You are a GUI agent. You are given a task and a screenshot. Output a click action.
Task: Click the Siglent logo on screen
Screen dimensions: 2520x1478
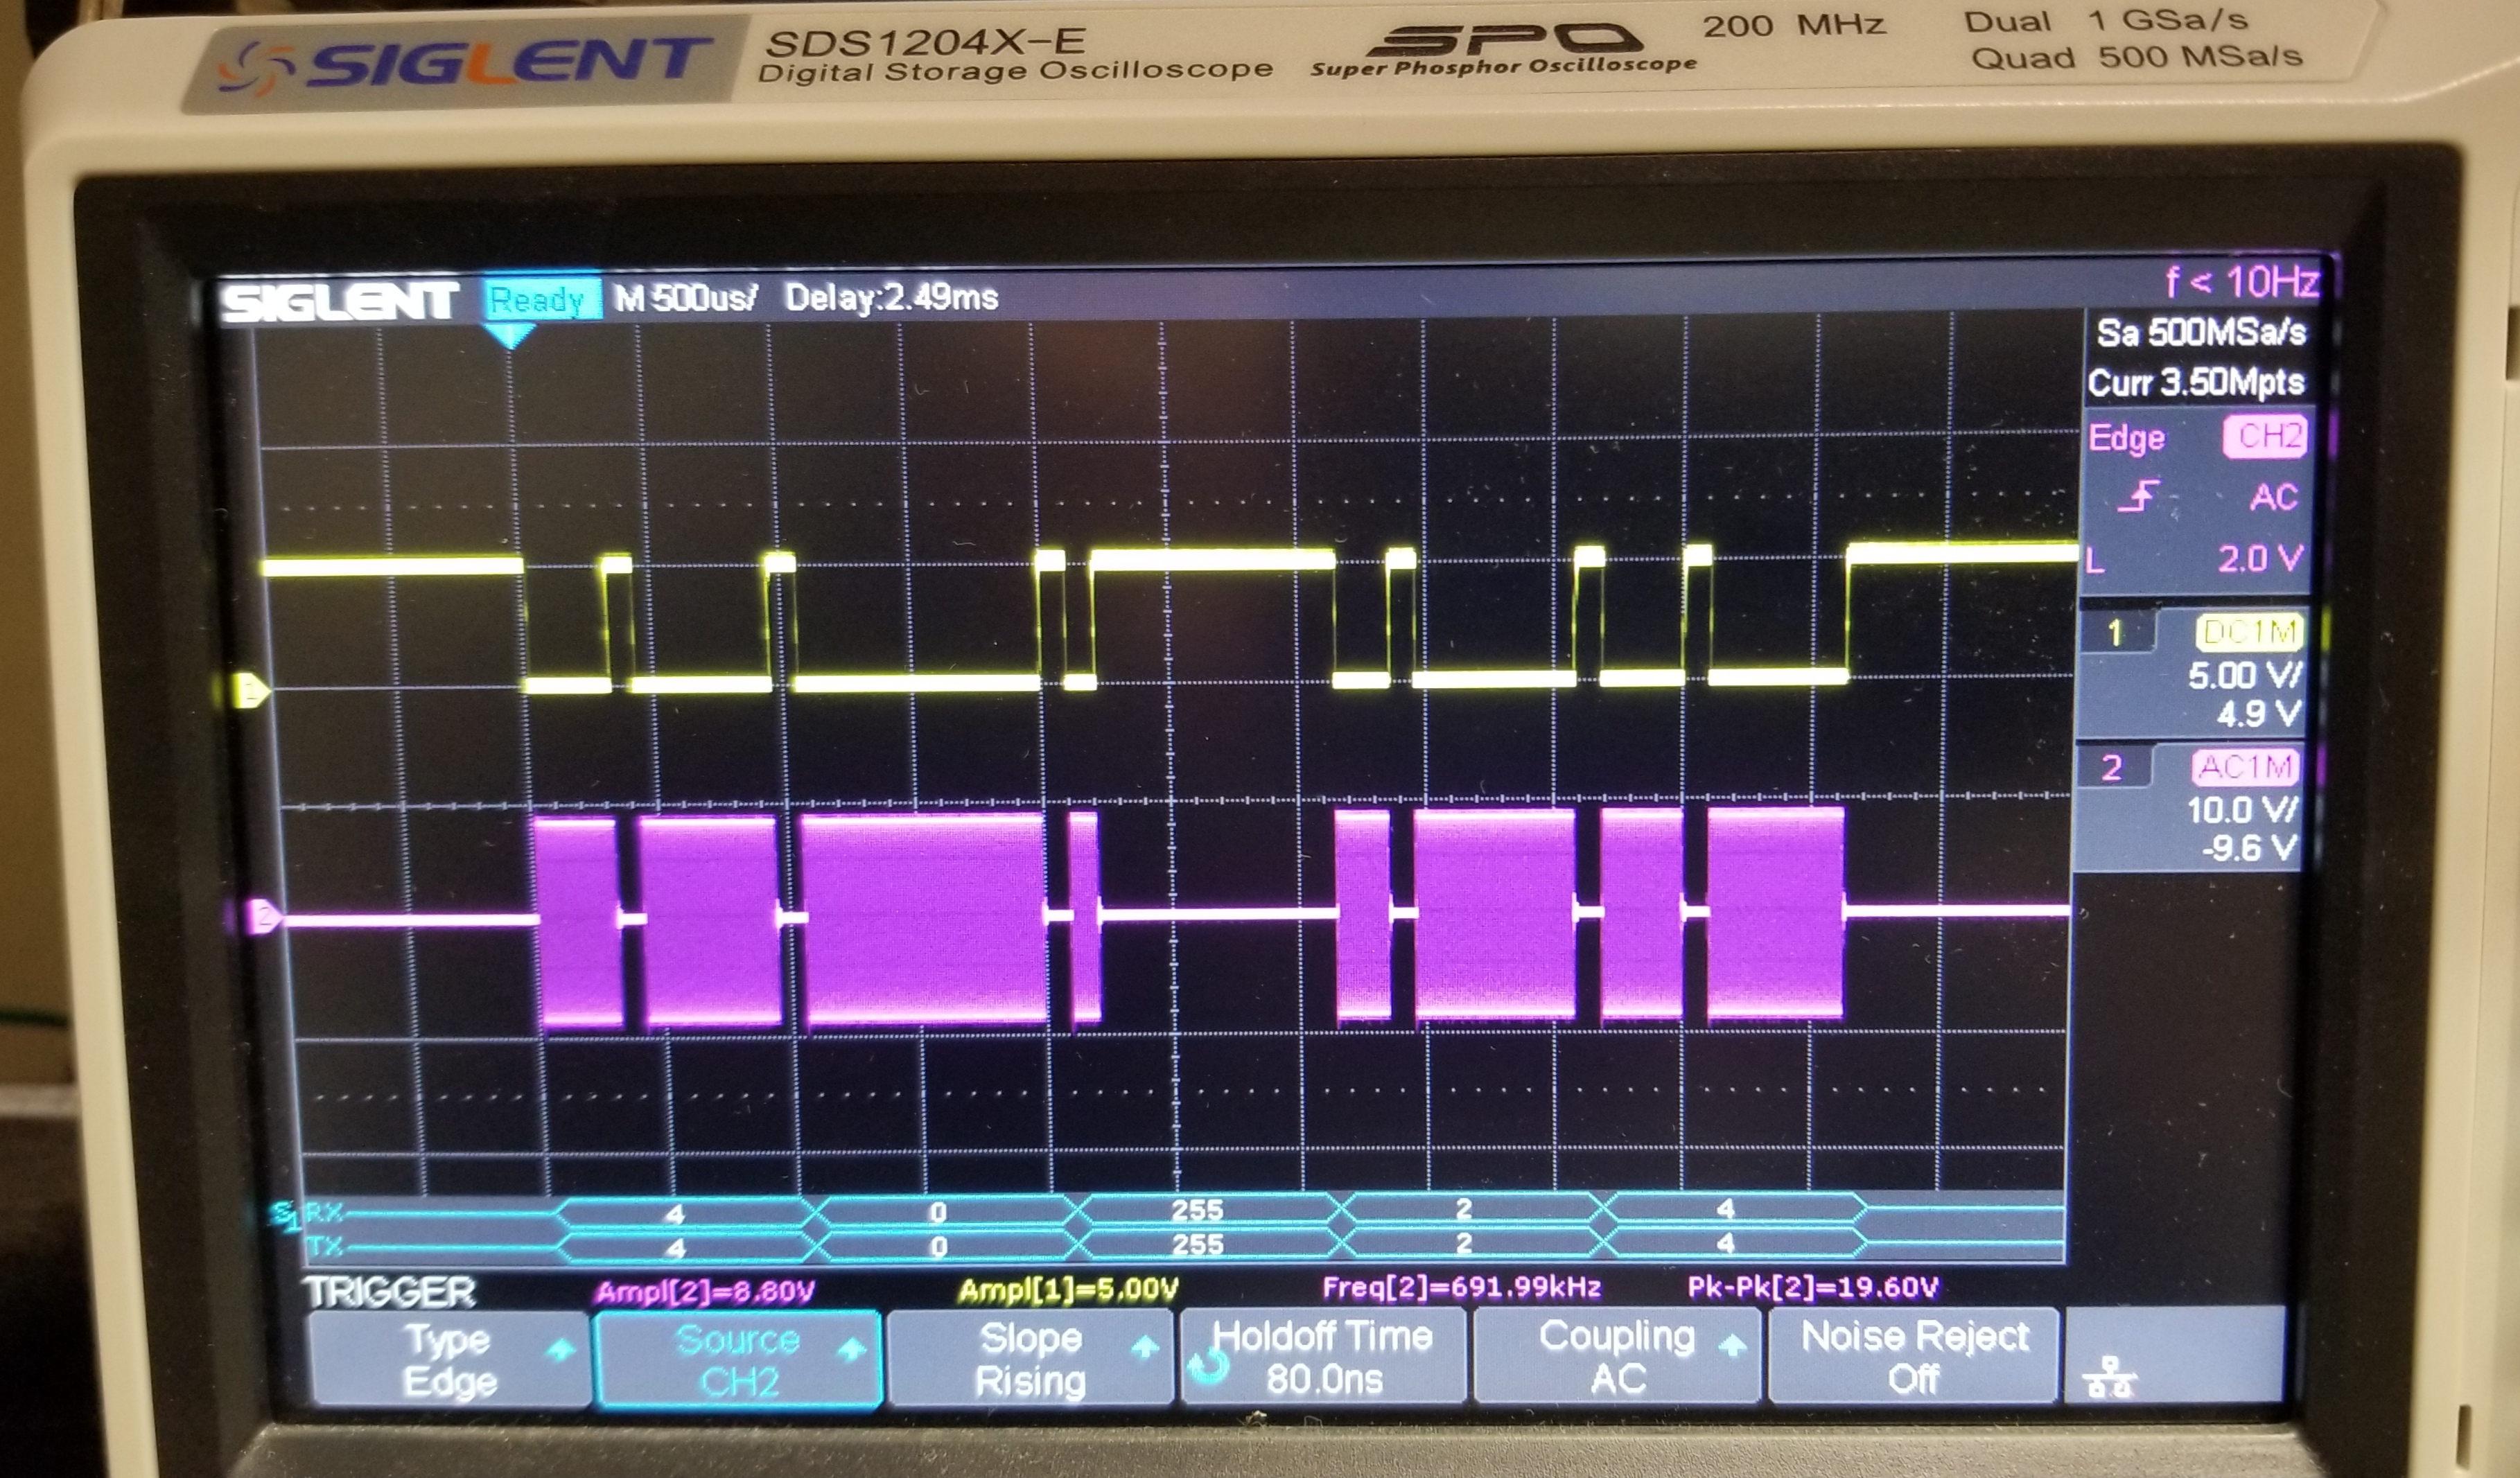(x=340, y=301)
